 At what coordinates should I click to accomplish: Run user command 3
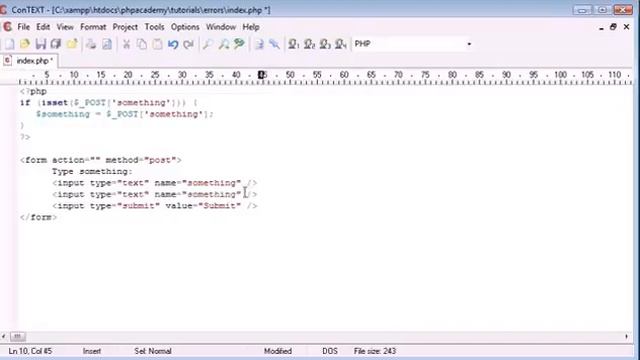[325, 44]
